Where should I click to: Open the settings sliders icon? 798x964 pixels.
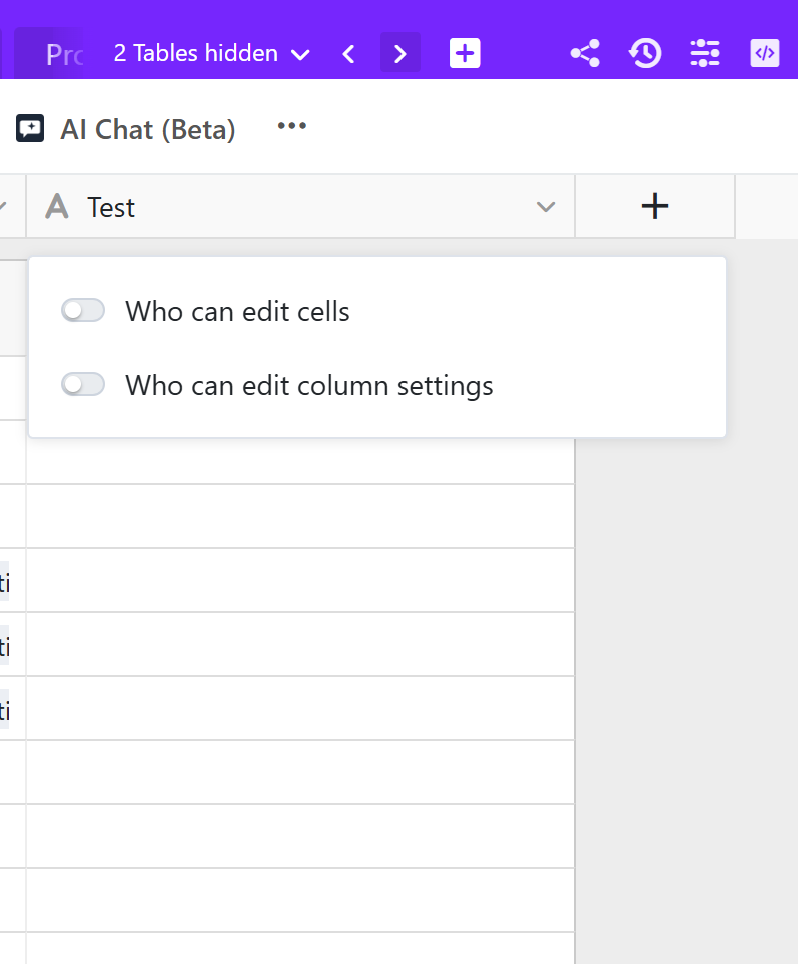coord(705,53)
